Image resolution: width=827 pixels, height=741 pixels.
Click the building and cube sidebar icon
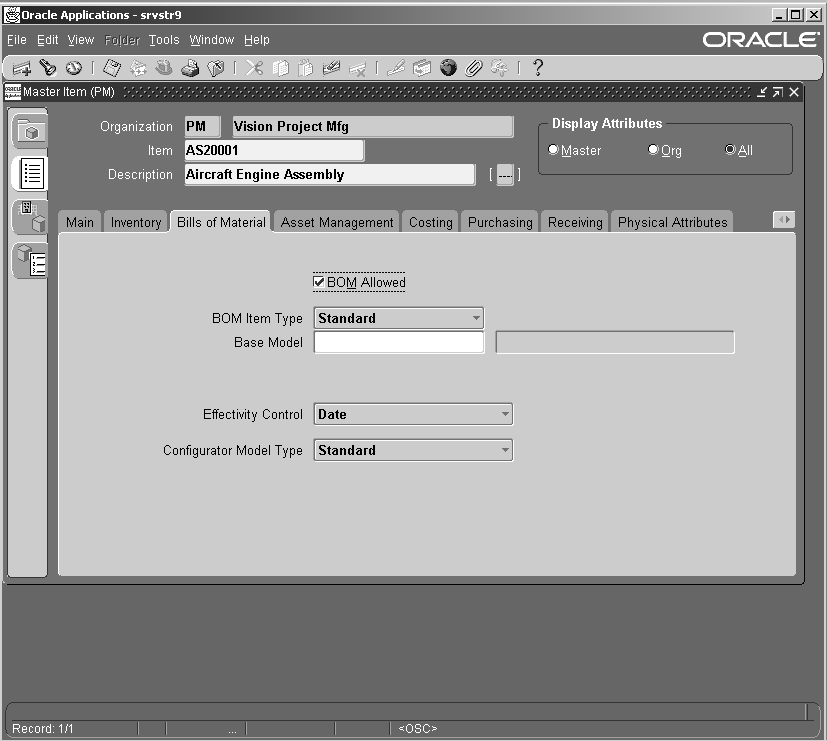tap(30, 217)
